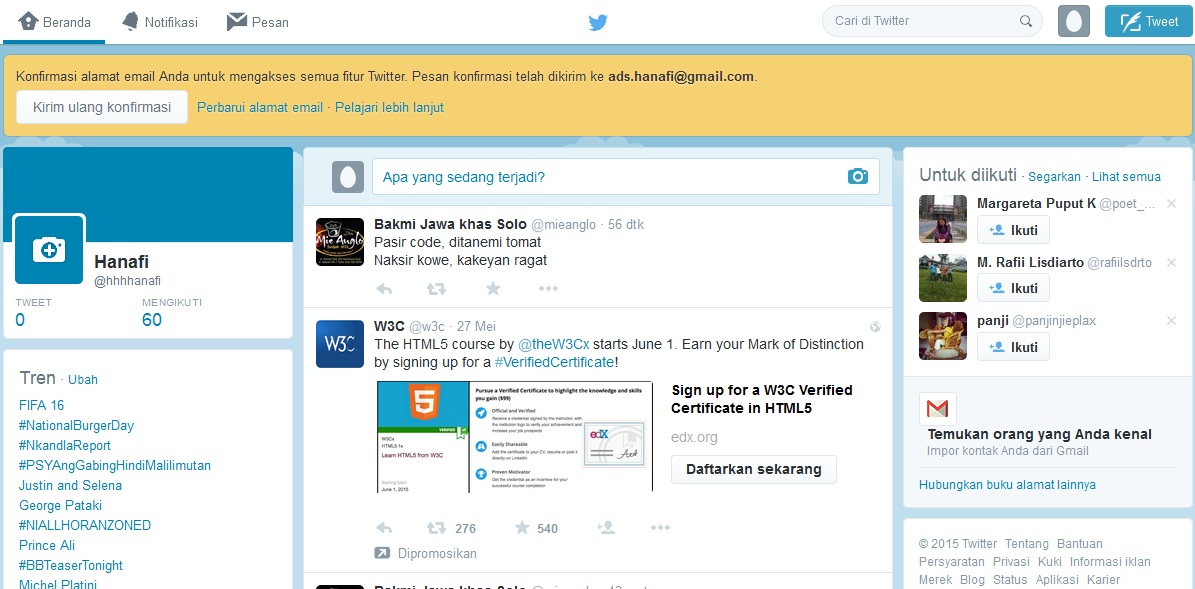Click Perbarui alamat email link
Viewport: 1195px width, 589px height.
click(x=260, y=107)
